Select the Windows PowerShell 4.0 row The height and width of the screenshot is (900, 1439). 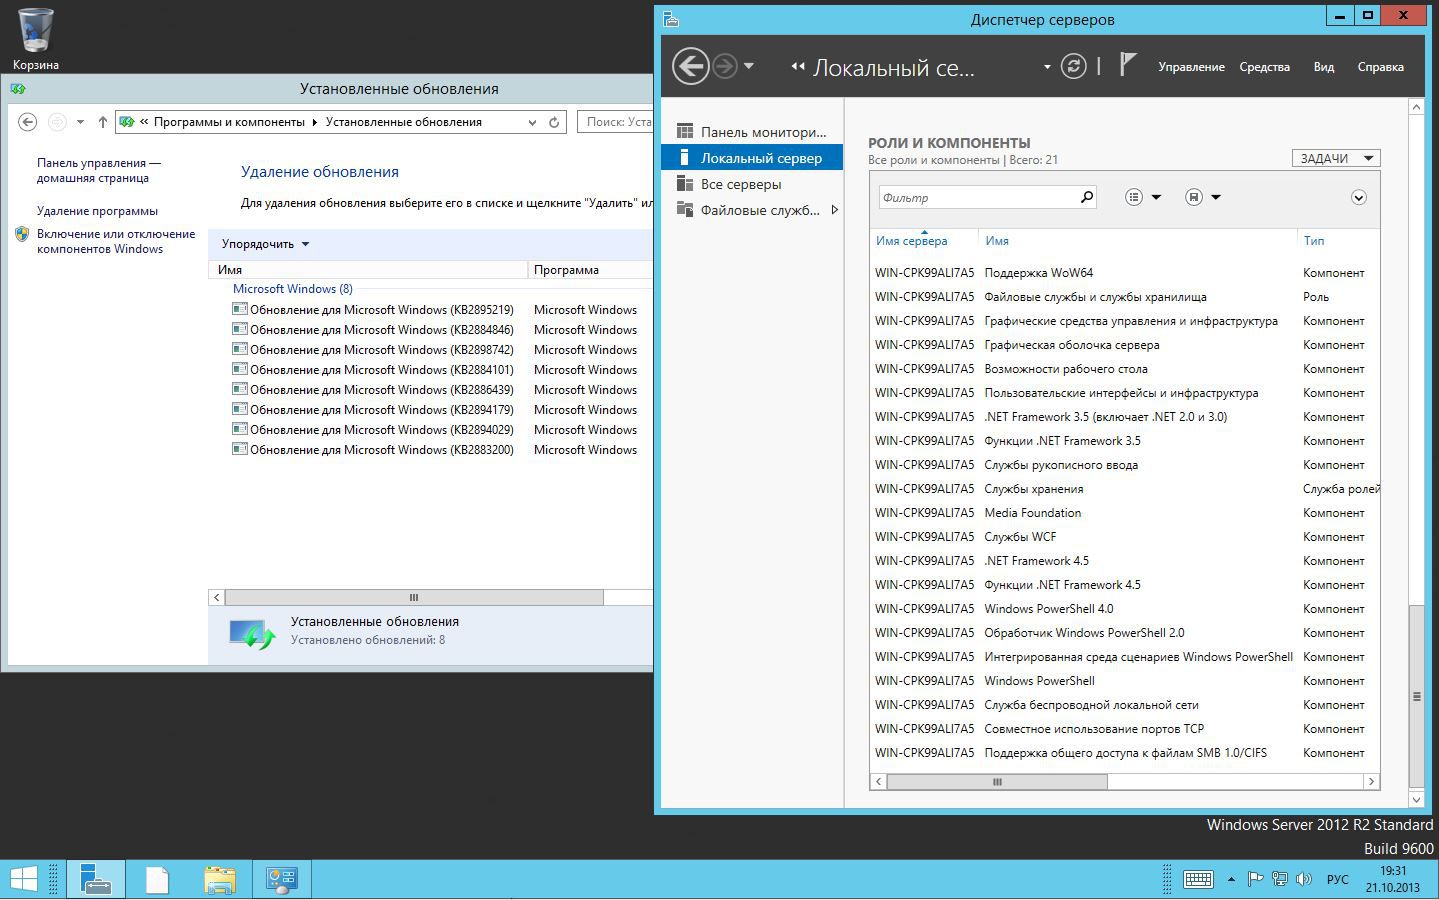click(x=1125, y=608)
